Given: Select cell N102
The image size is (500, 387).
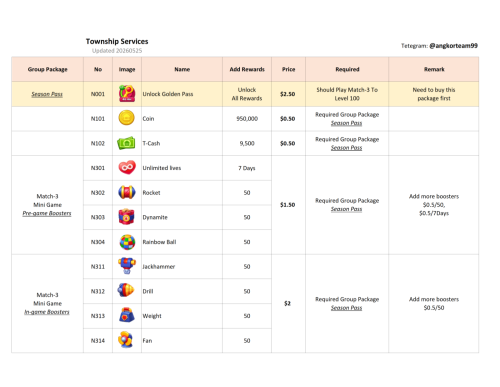Looking at the screenshot, I should coord(98,143).
